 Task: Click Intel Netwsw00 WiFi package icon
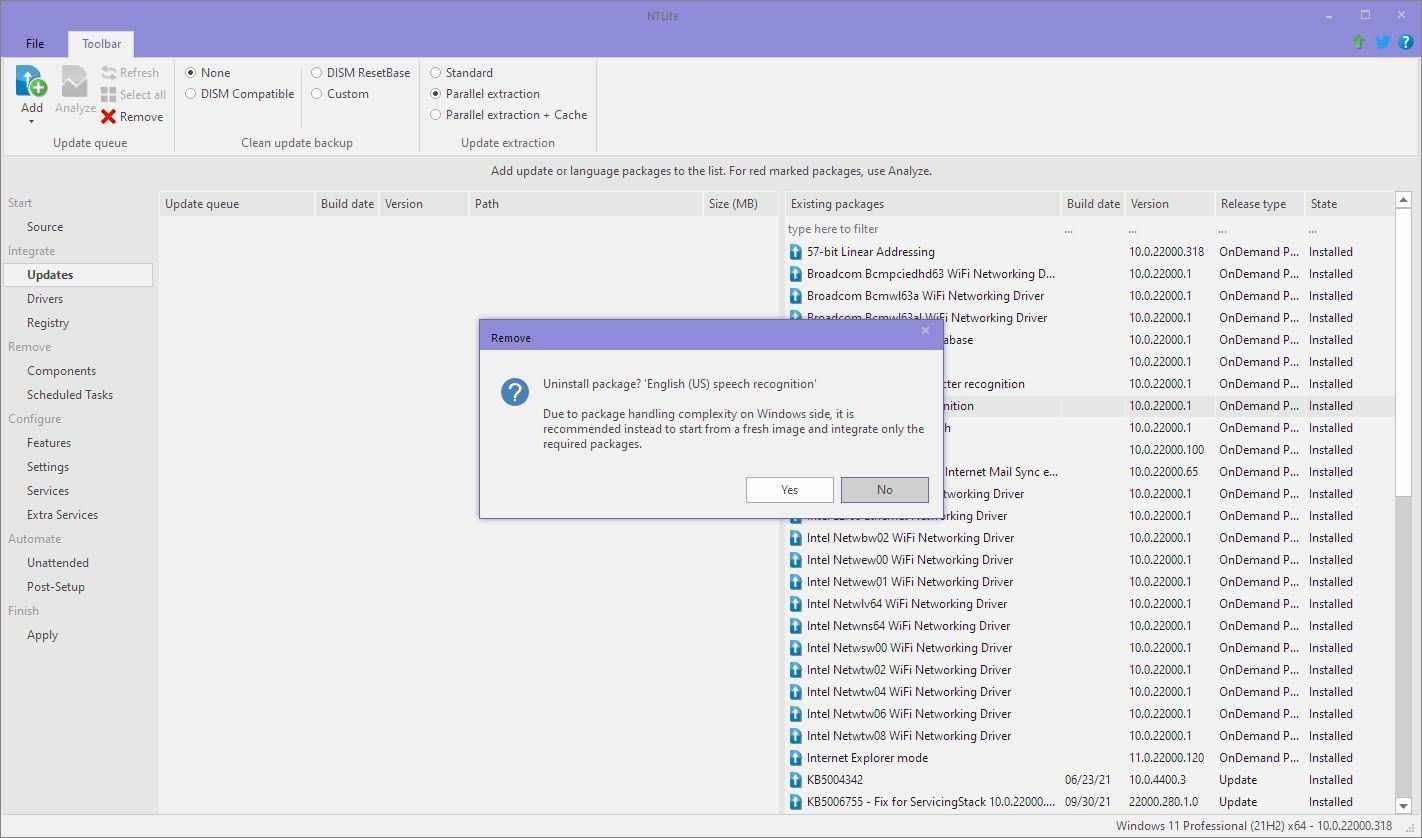click(x=796, y=648)
